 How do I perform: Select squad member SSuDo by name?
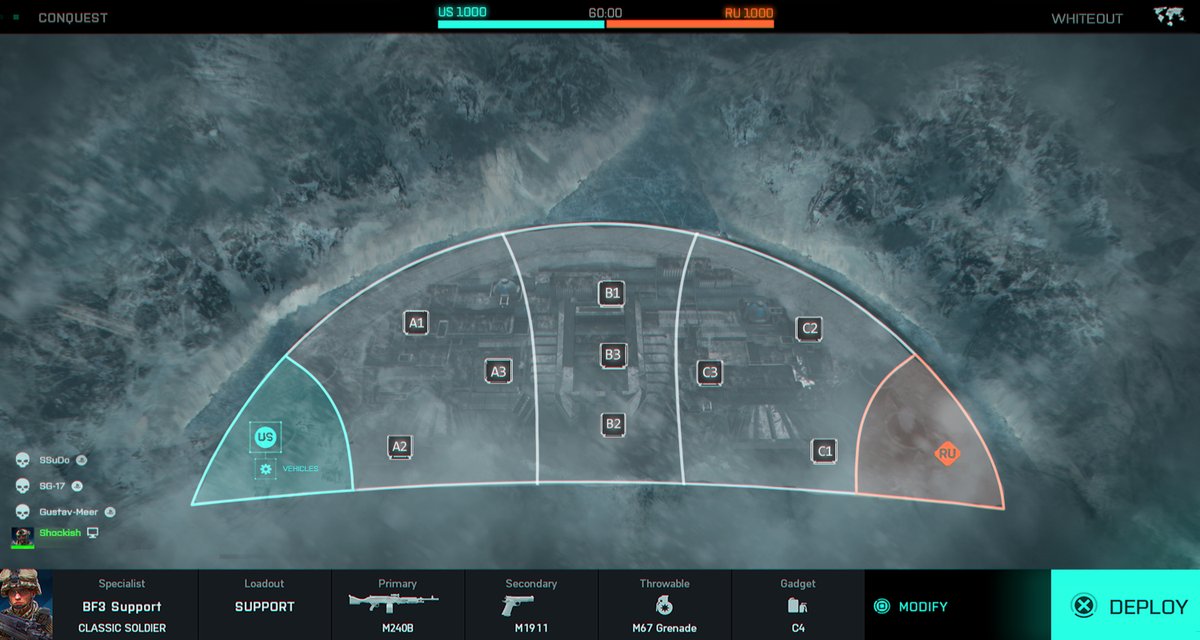[x=55, y=460]
